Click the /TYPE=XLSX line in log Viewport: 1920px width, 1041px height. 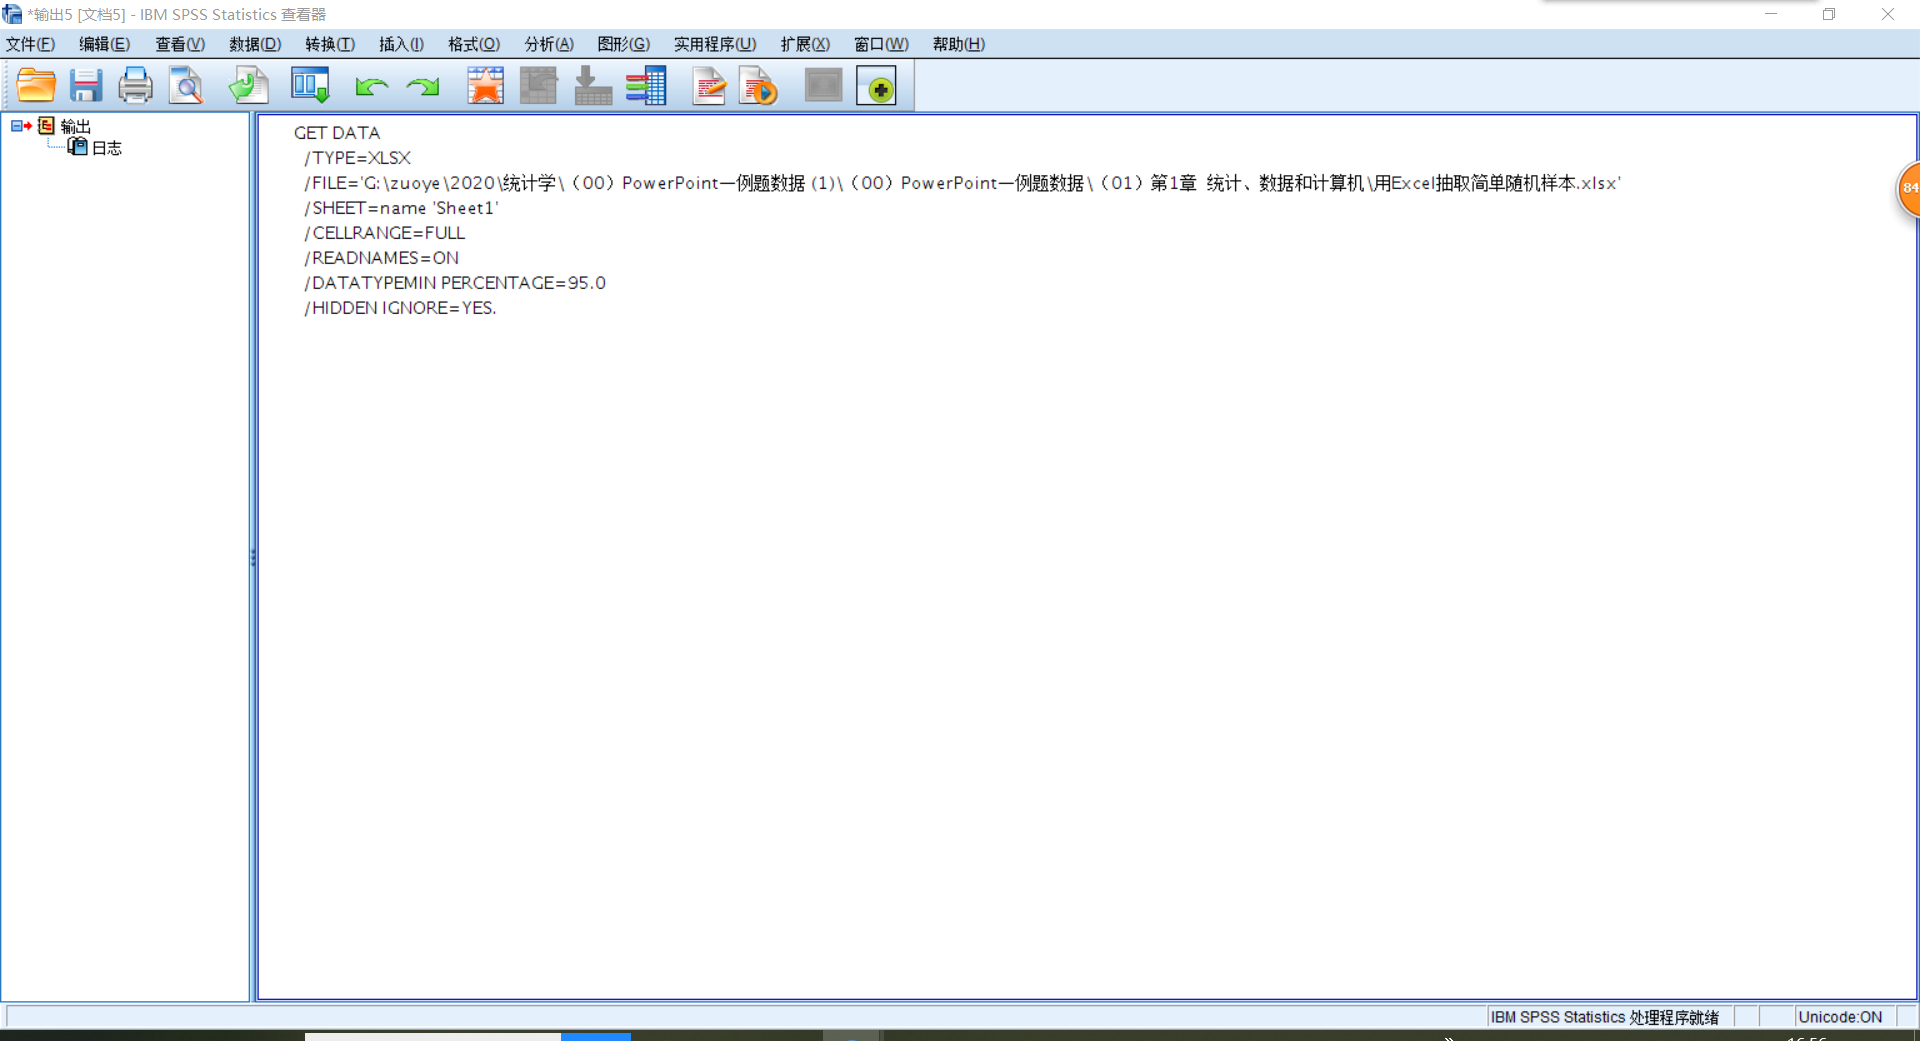click(x=358, y=158)
